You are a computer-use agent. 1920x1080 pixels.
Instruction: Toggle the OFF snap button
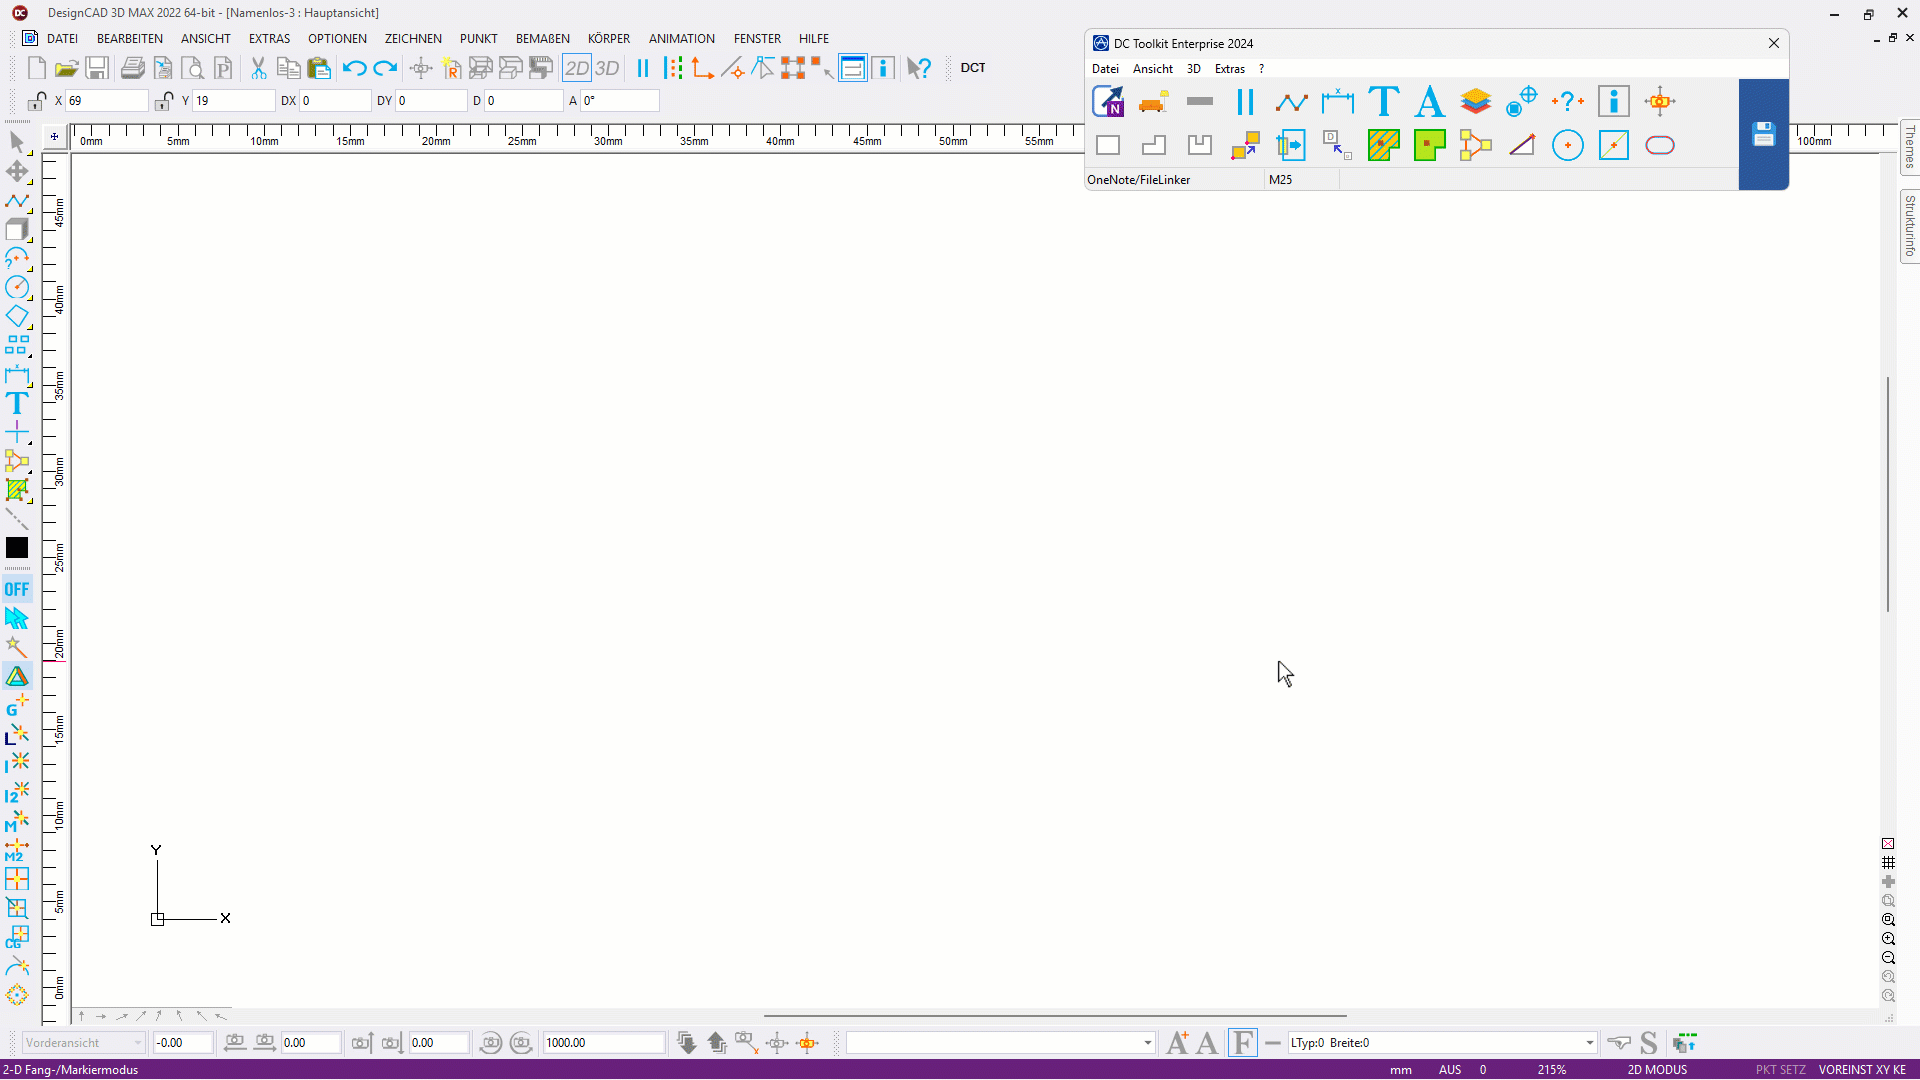17,589
